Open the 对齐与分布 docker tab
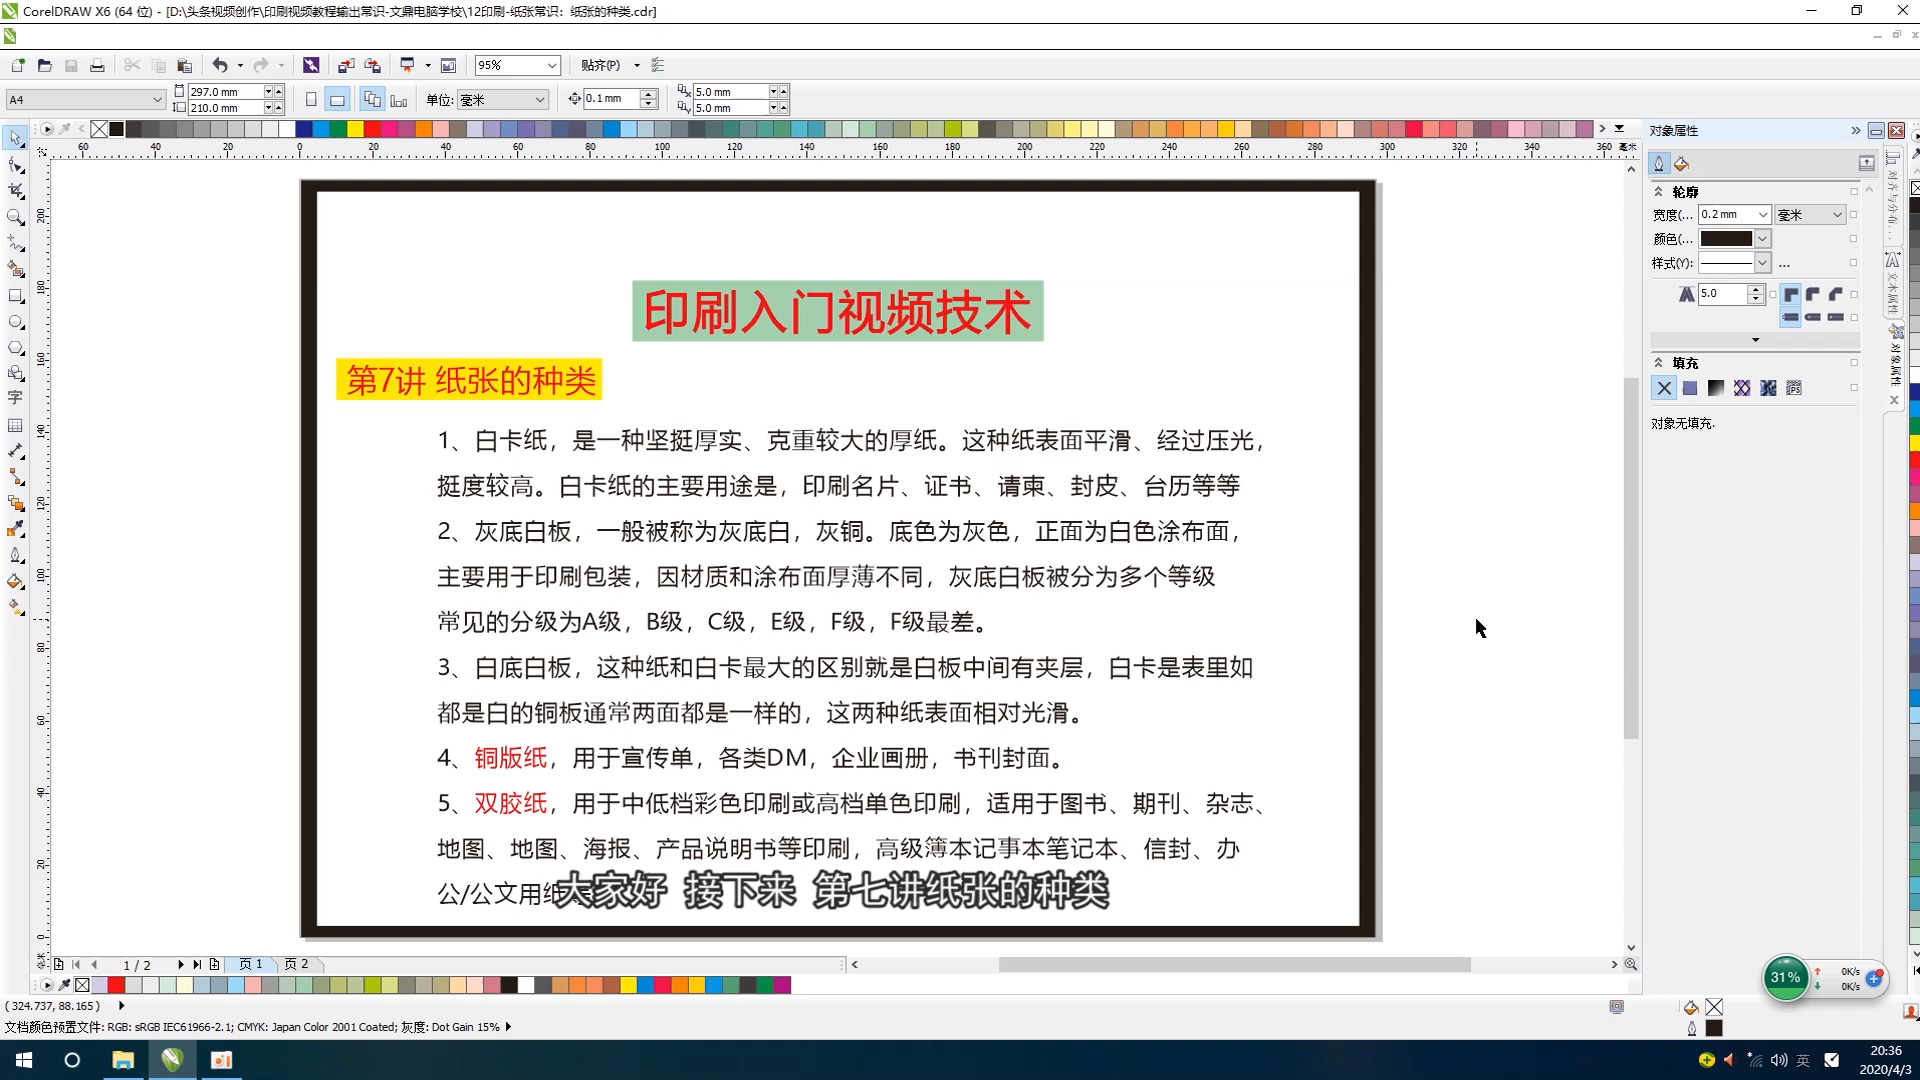This screenshot has height=1080, width=1920. 1893,195
